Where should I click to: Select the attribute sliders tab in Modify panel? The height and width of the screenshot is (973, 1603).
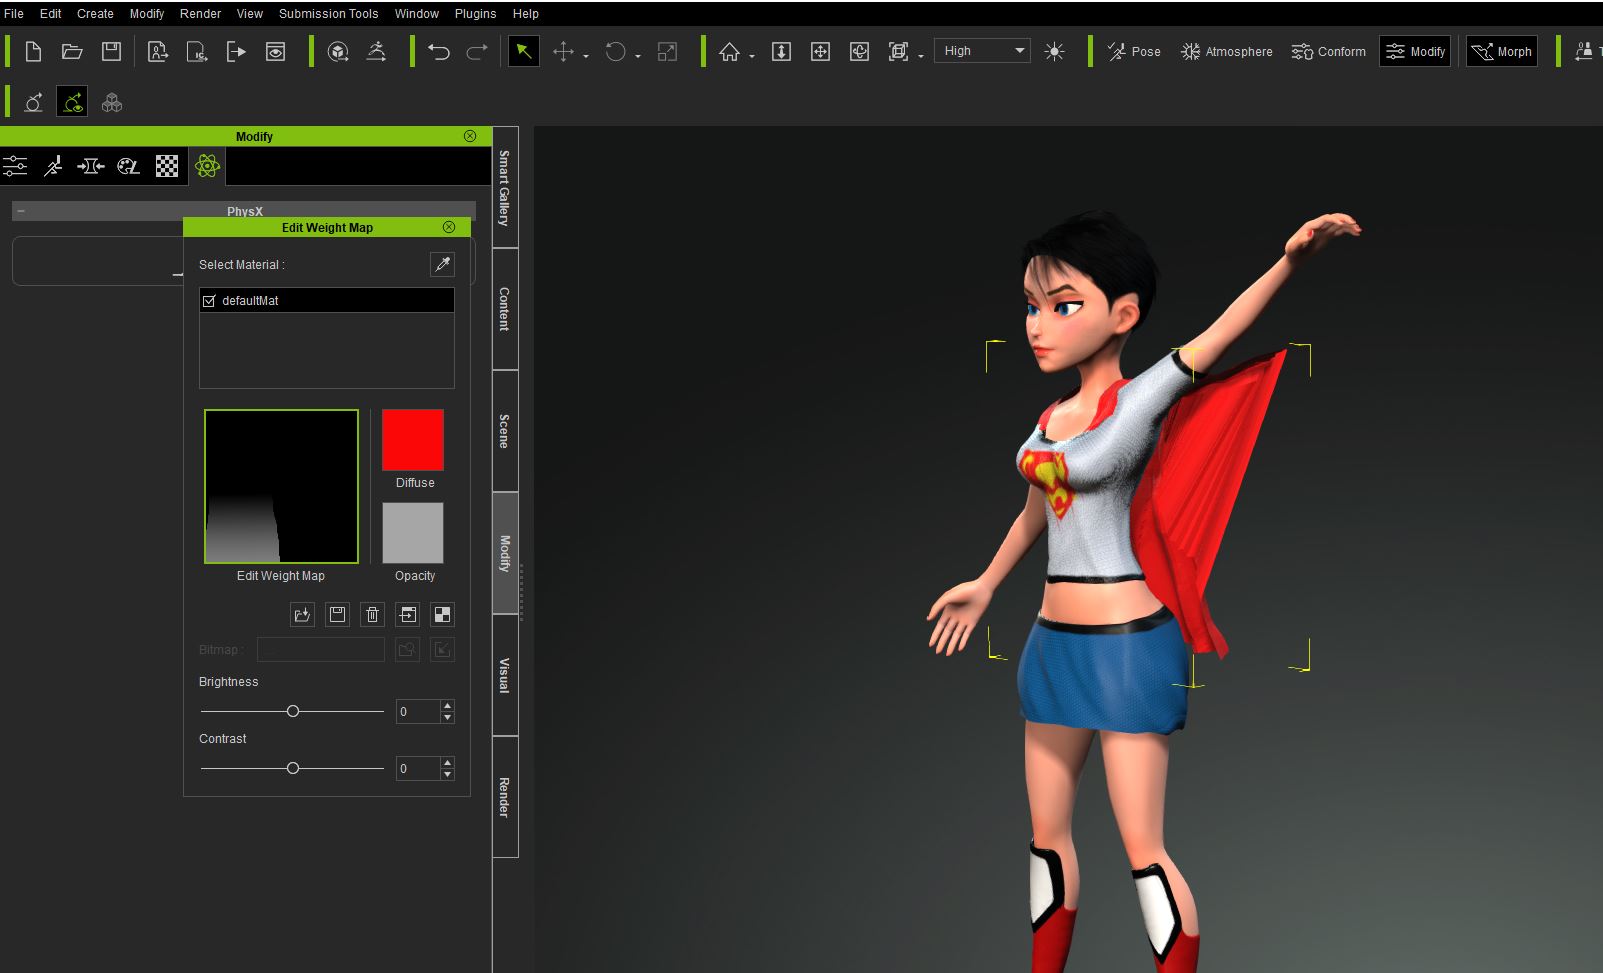click(x=15, y=166)
